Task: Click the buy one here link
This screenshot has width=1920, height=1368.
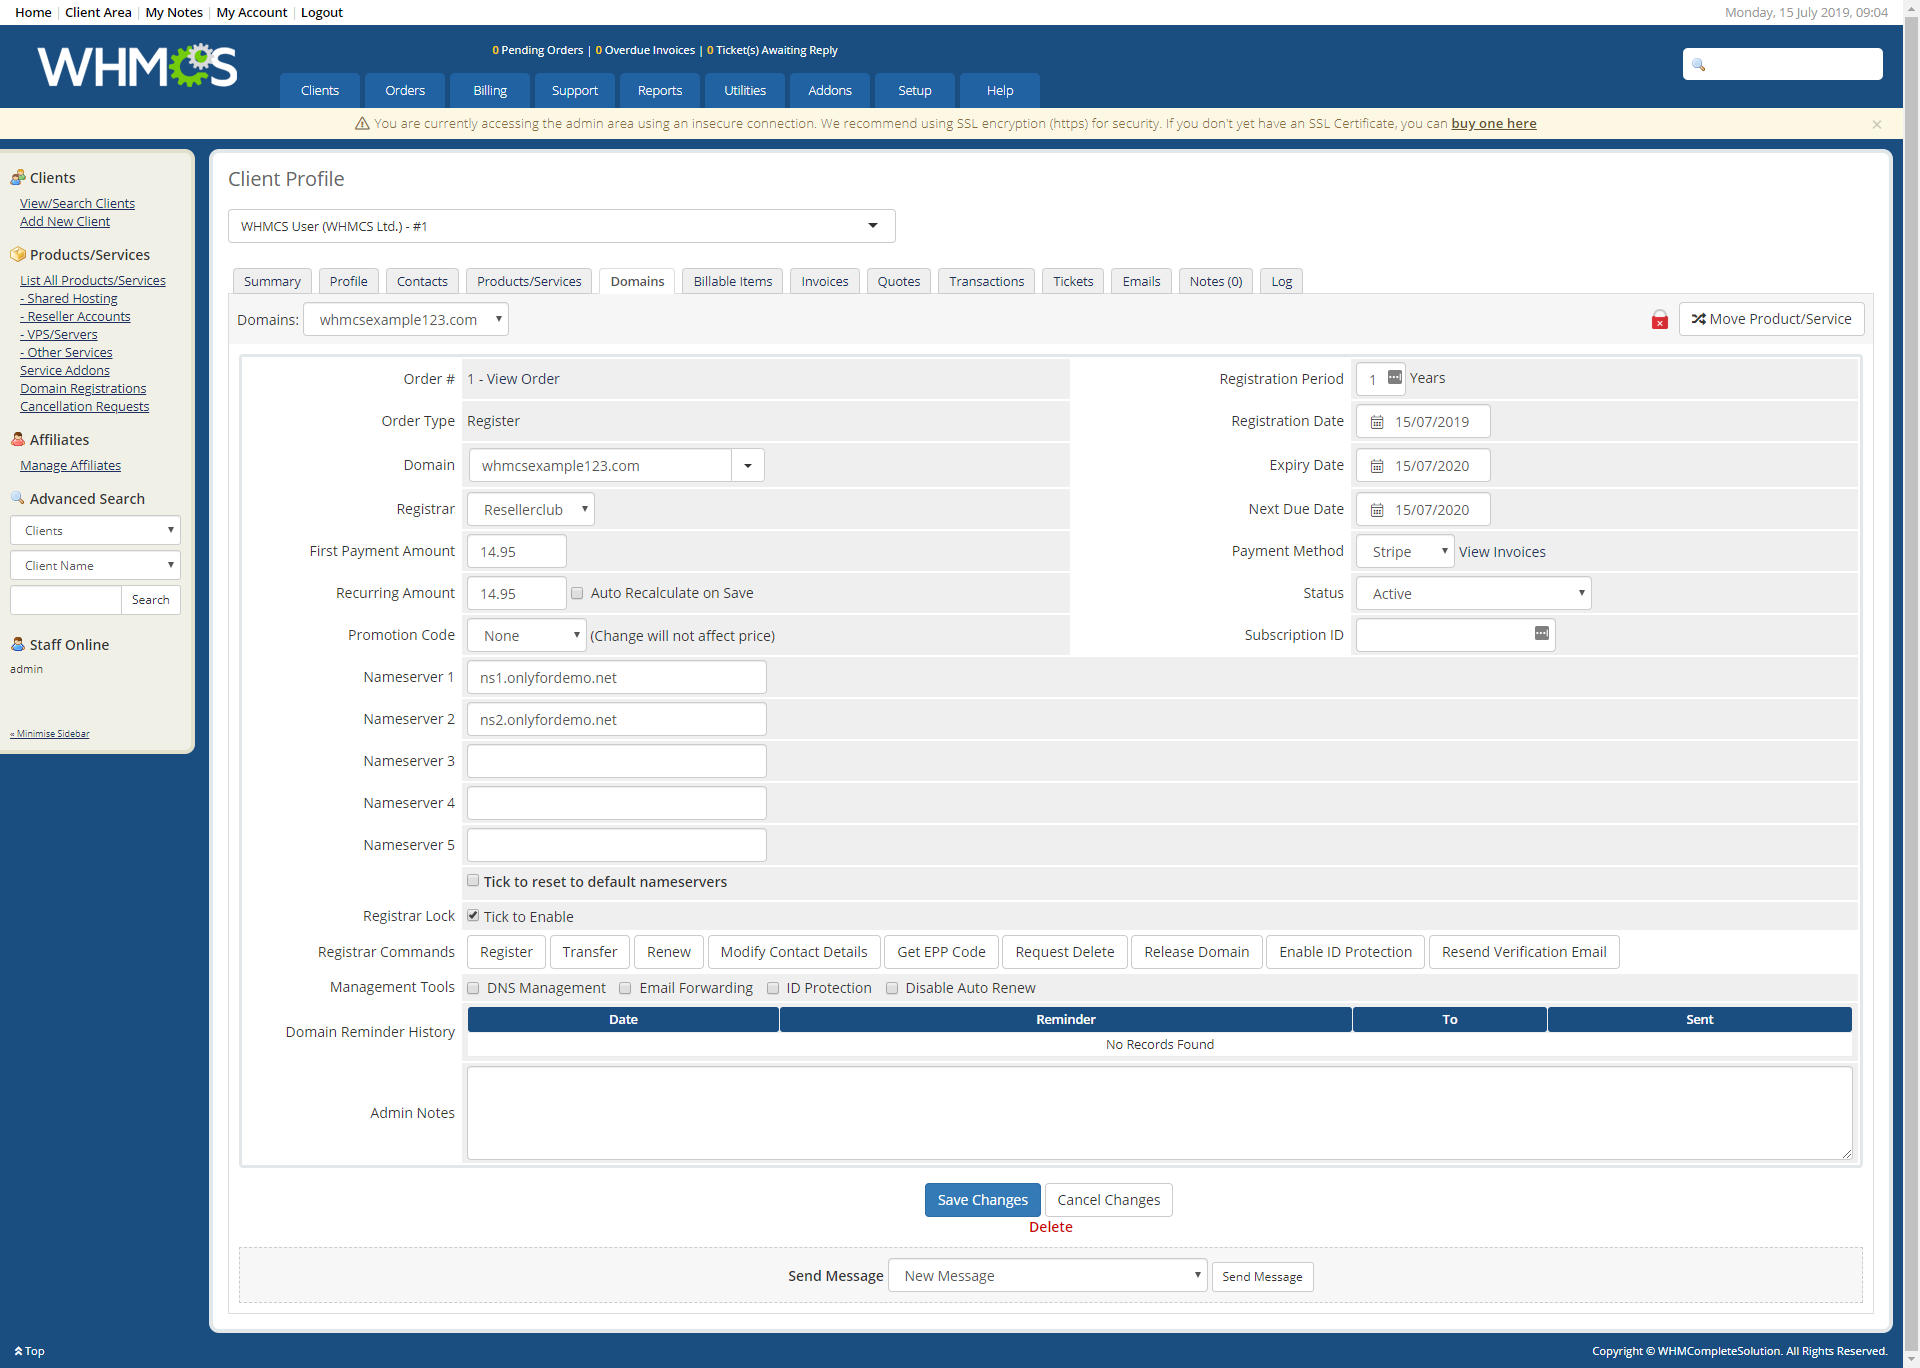Action: point(1494,124)
